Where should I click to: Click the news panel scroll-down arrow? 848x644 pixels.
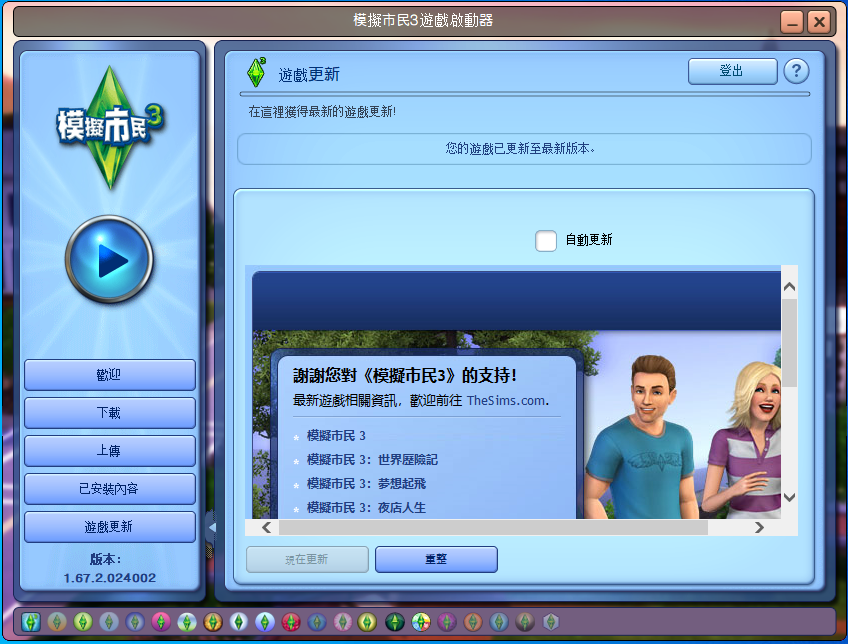789,497
